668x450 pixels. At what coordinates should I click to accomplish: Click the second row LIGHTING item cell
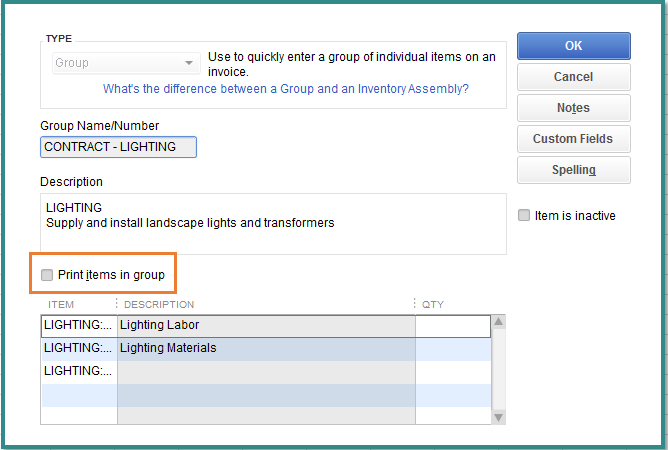79,348
